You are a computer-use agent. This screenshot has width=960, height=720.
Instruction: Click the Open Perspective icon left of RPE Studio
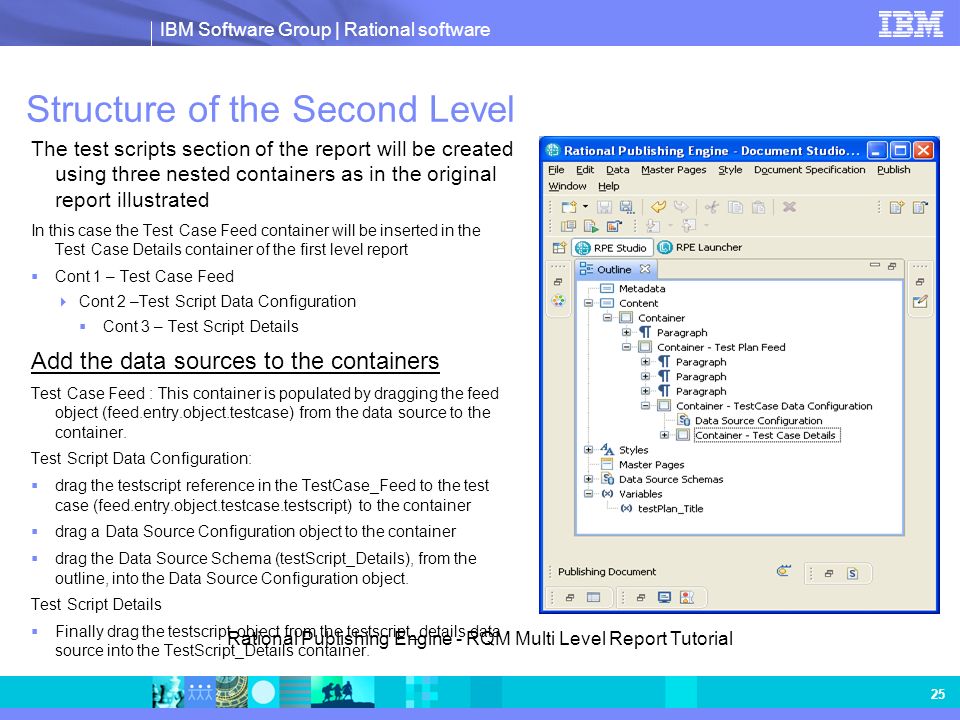pyautogui.click(x=560, y=248)
